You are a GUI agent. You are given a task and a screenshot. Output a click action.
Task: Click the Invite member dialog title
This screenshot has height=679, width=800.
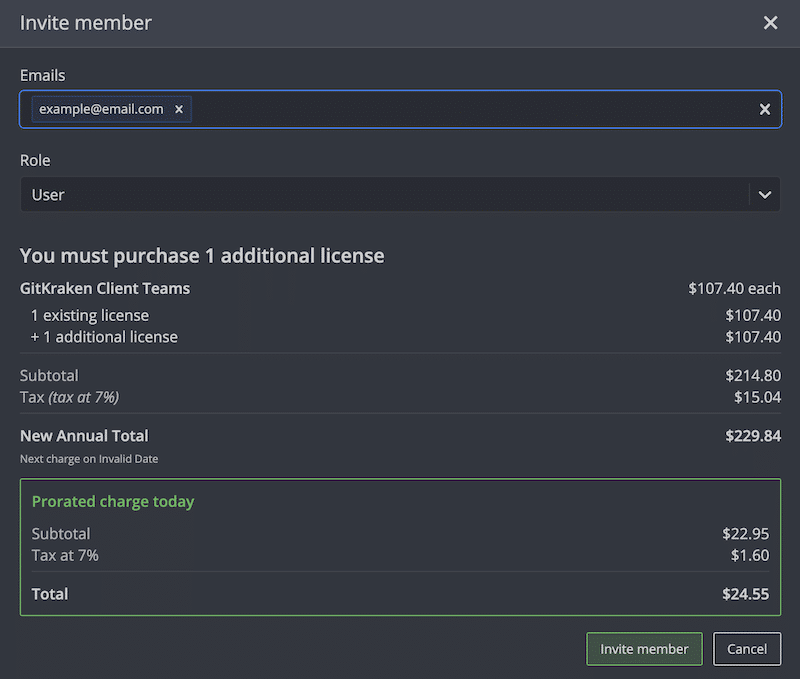86,23
